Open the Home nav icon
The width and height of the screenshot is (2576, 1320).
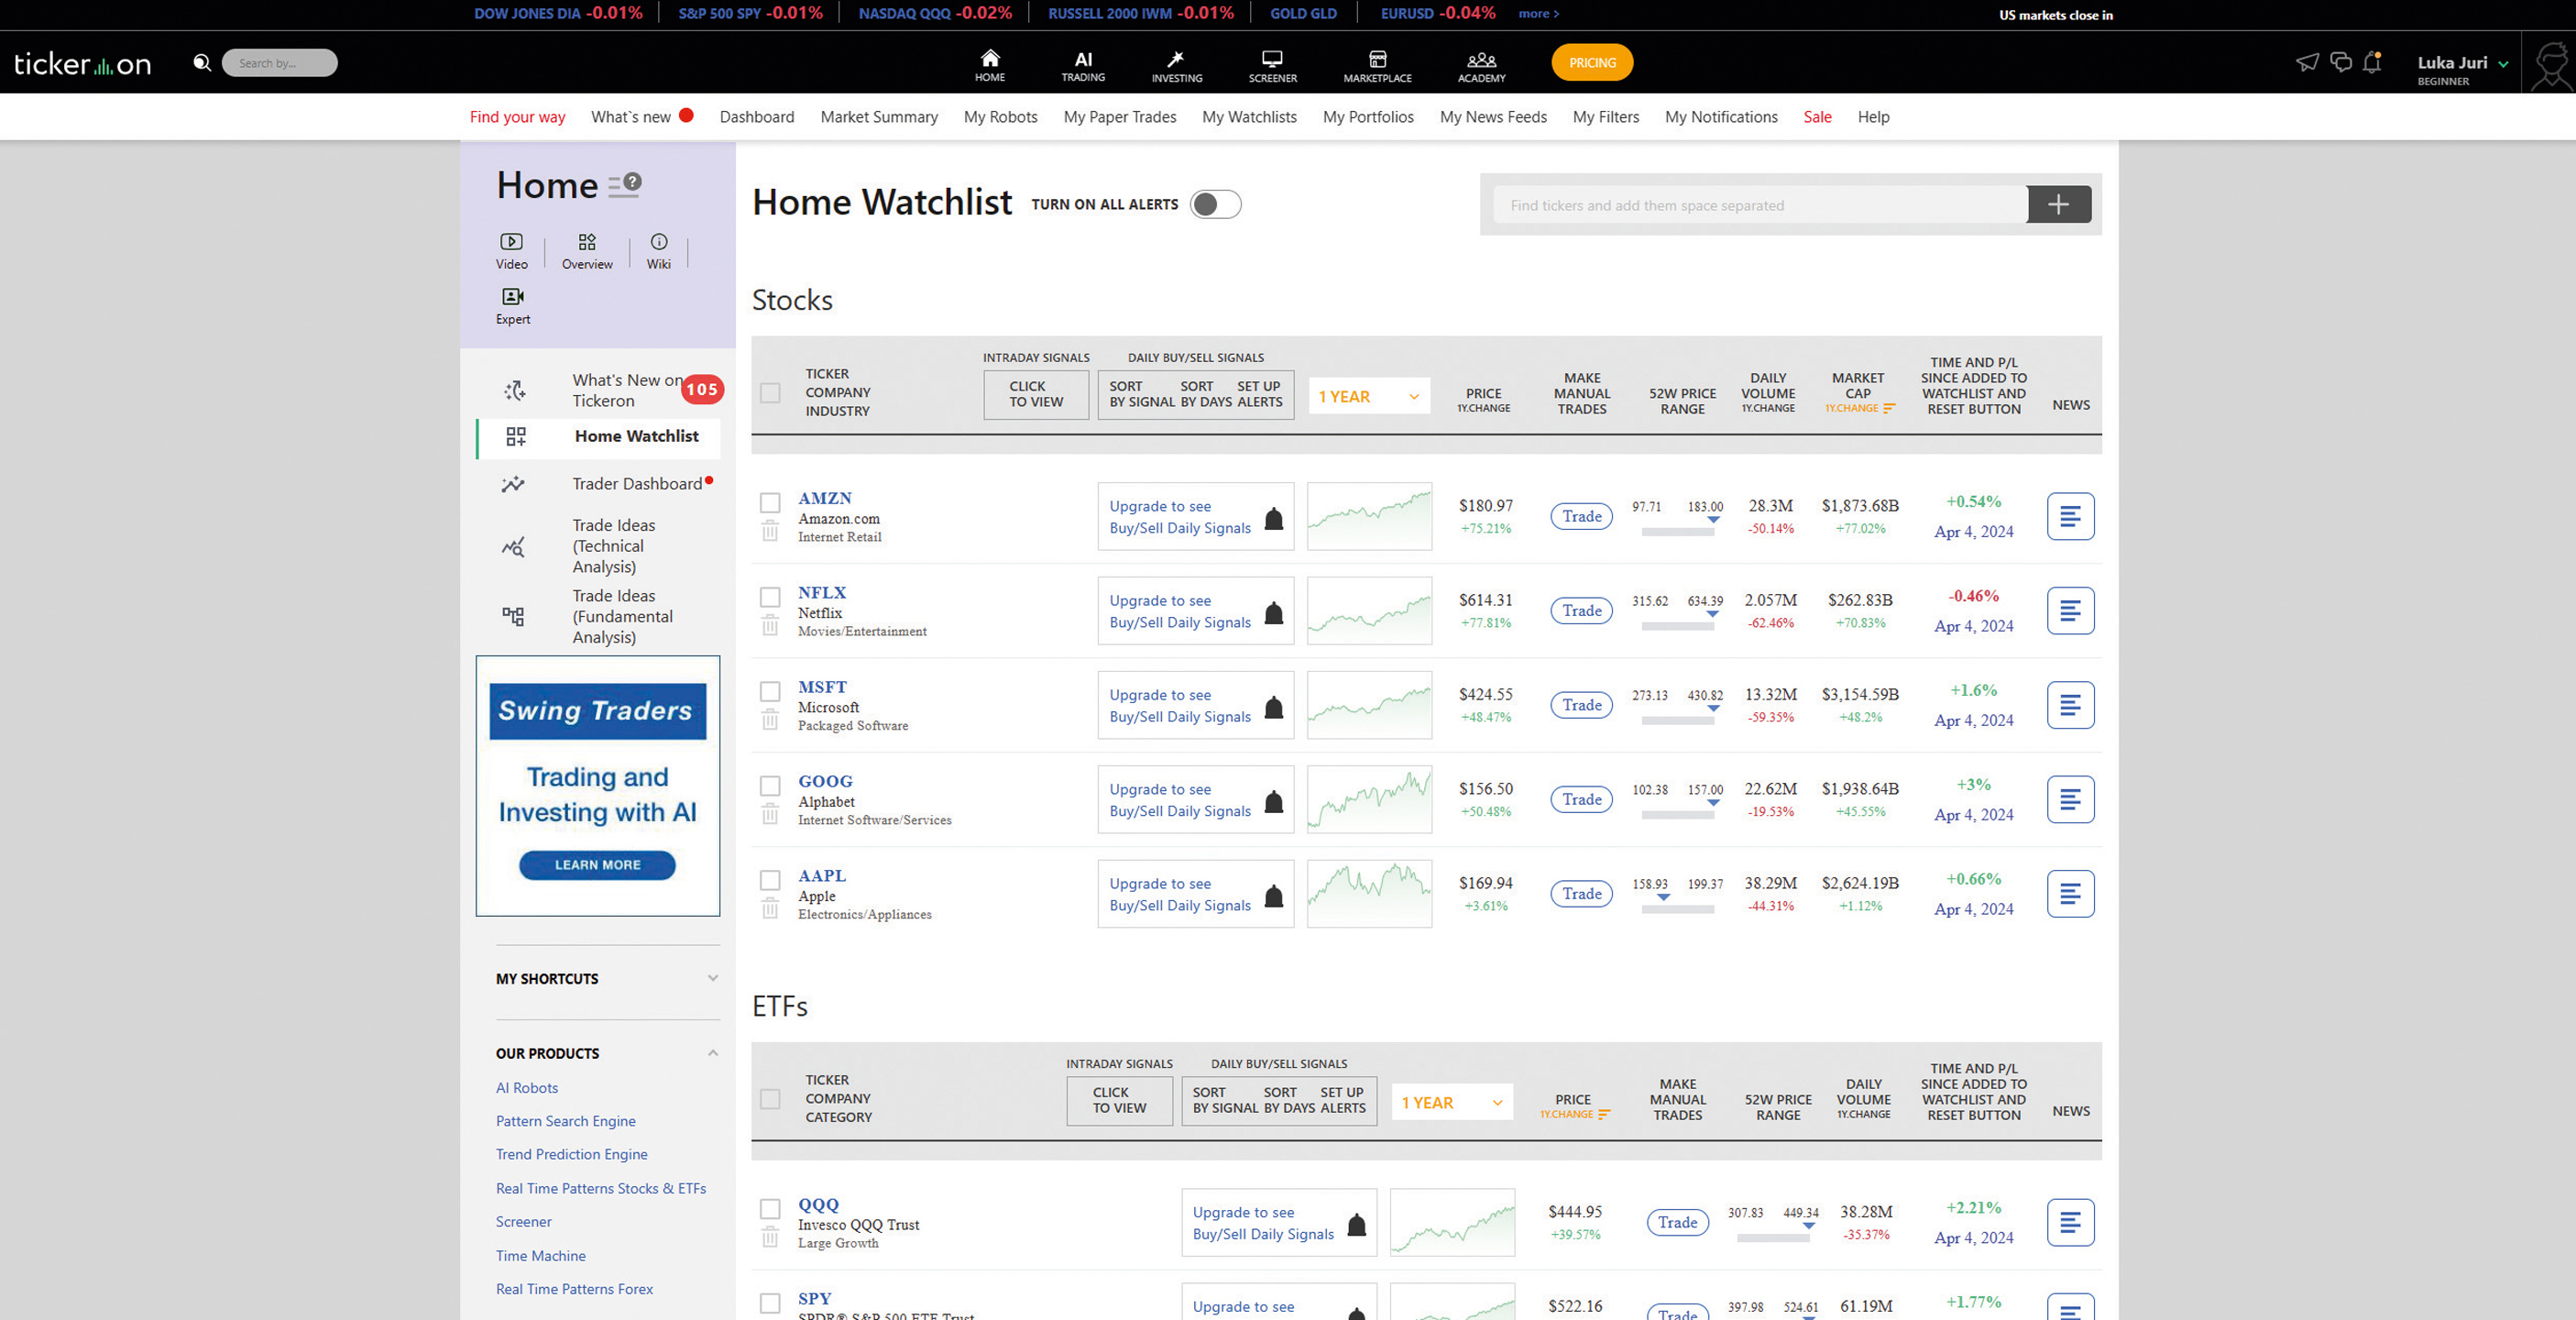[x=989, y=64]
